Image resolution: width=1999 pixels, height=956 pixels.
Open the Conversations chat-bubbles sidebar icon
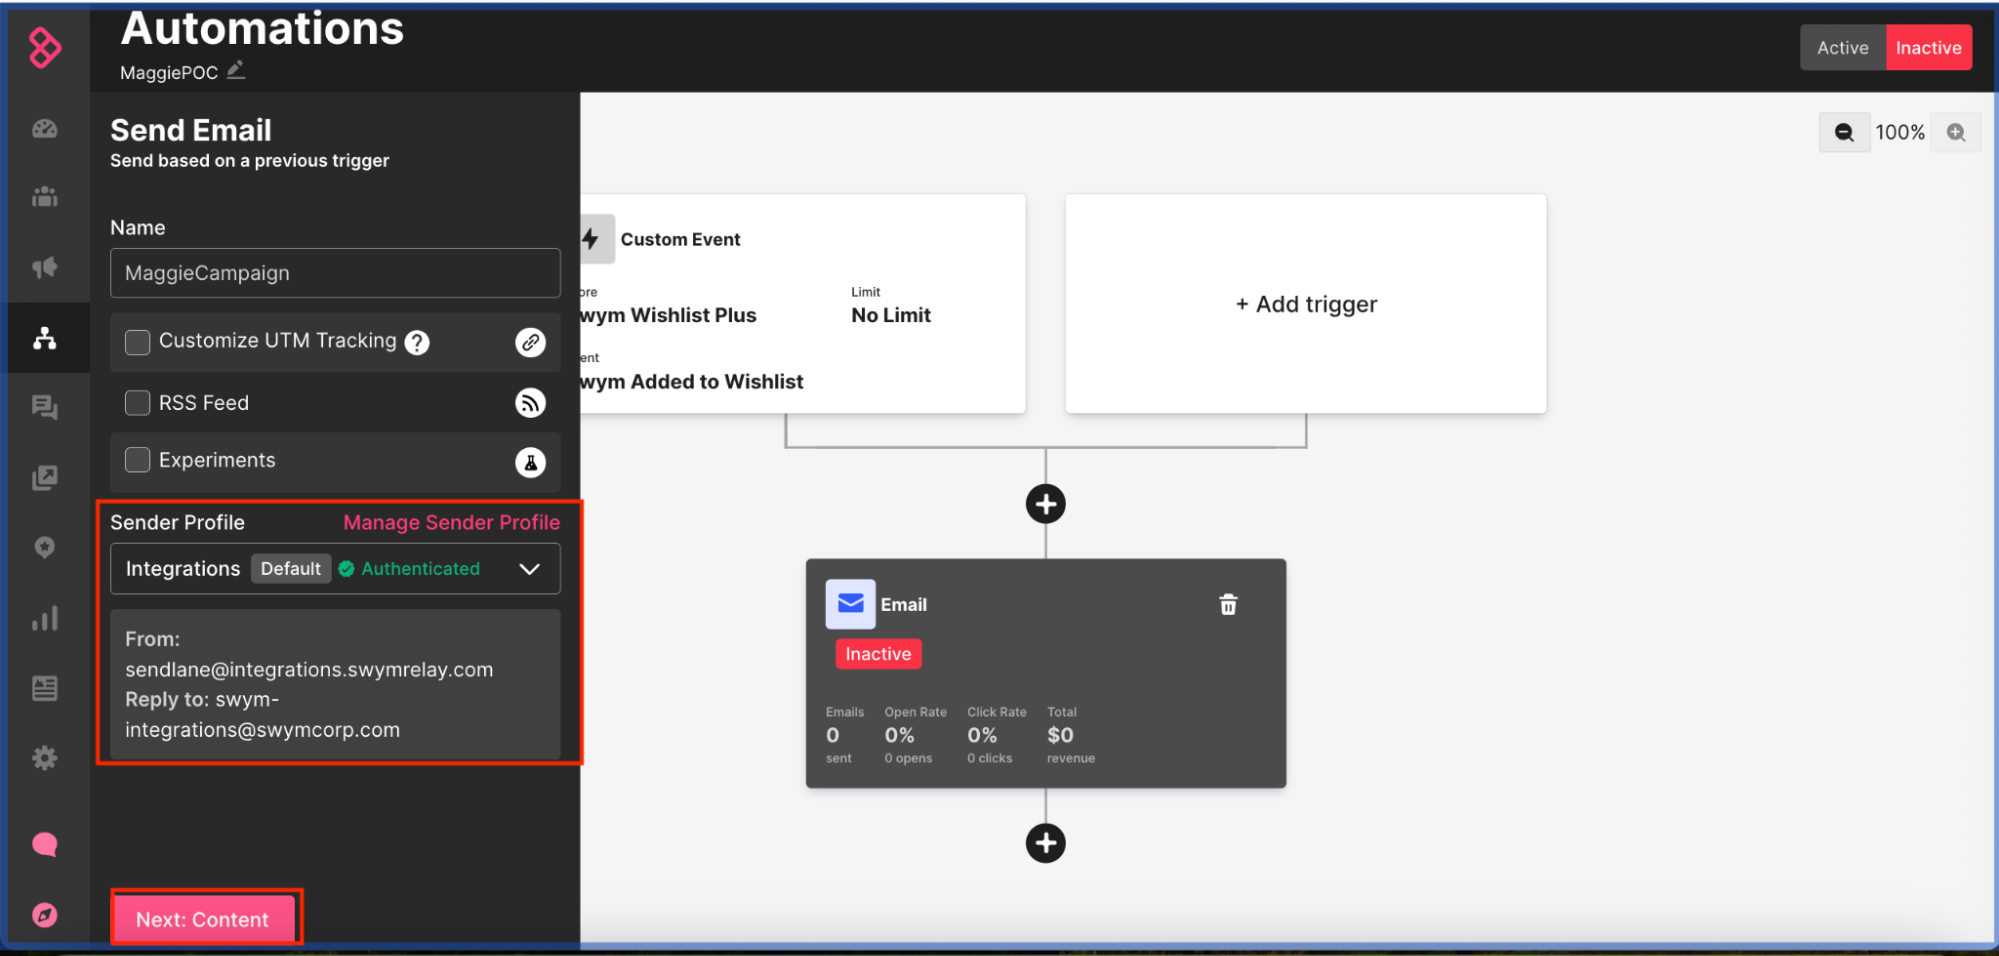coord(45,407)
